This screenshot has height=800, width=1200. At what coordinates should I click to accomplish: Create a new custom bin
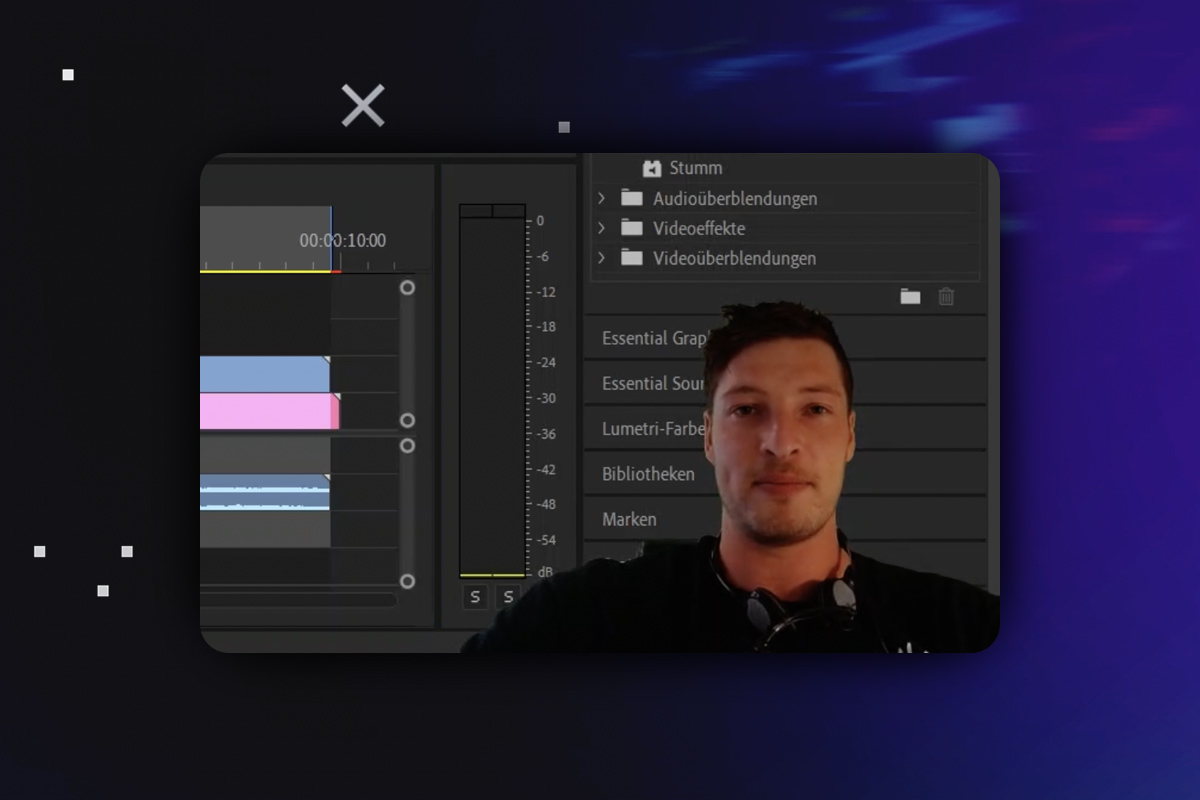pyautogui.click(x=910, y=296)
